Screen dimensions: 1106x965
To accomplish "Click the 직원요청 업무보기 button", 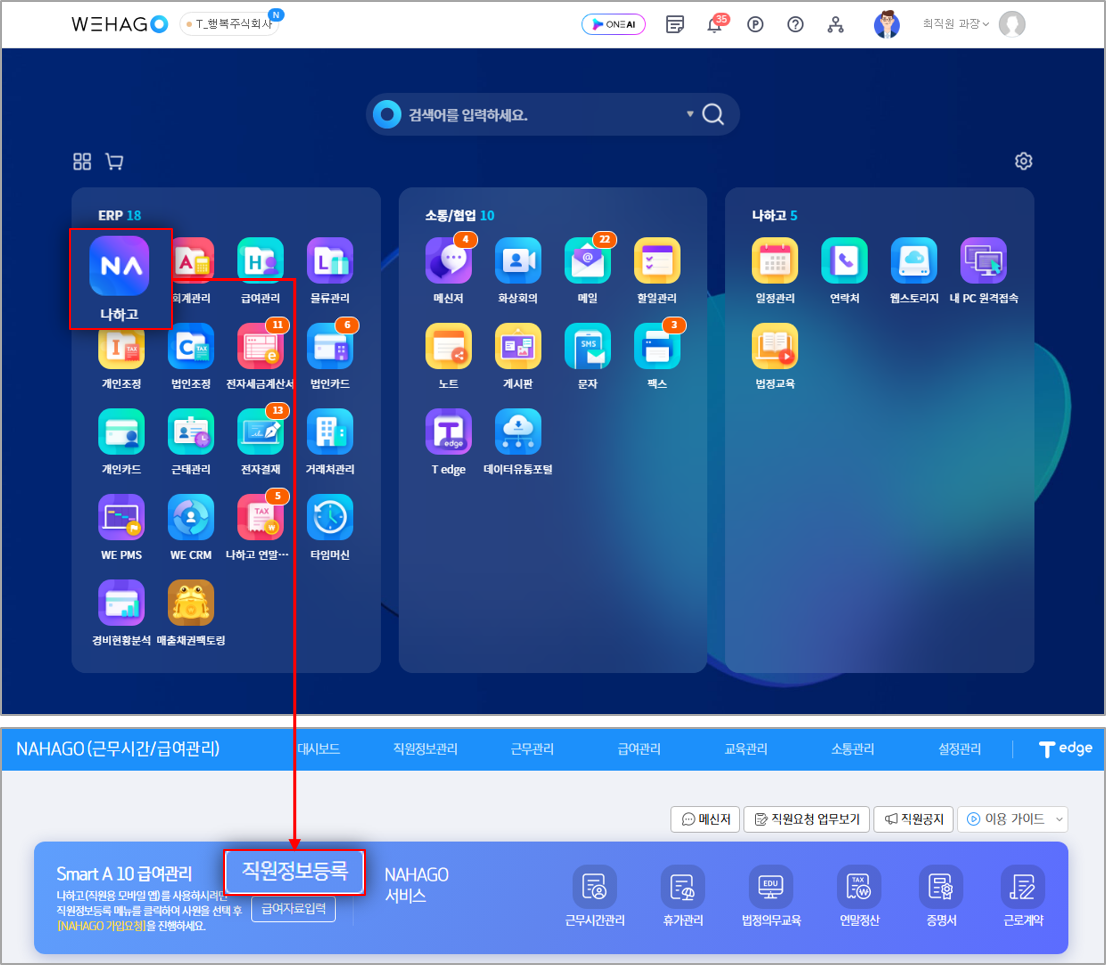I will (x=807, y=819).
